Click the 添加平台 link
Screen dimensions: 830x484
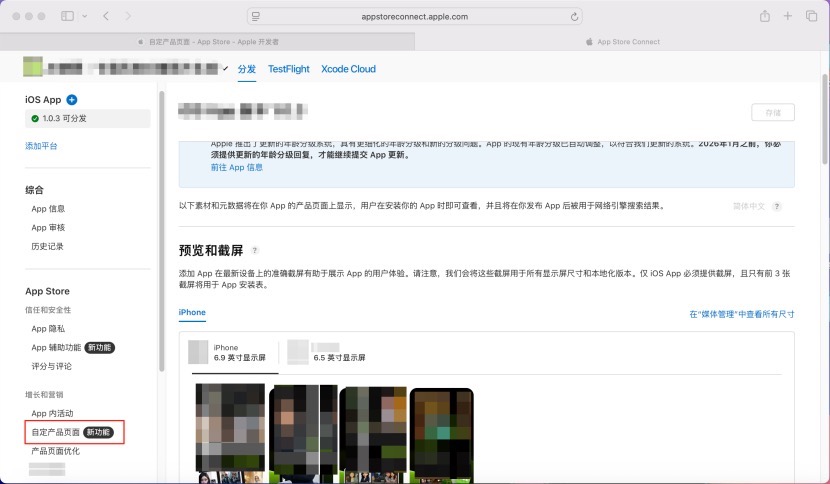point(41,146)
